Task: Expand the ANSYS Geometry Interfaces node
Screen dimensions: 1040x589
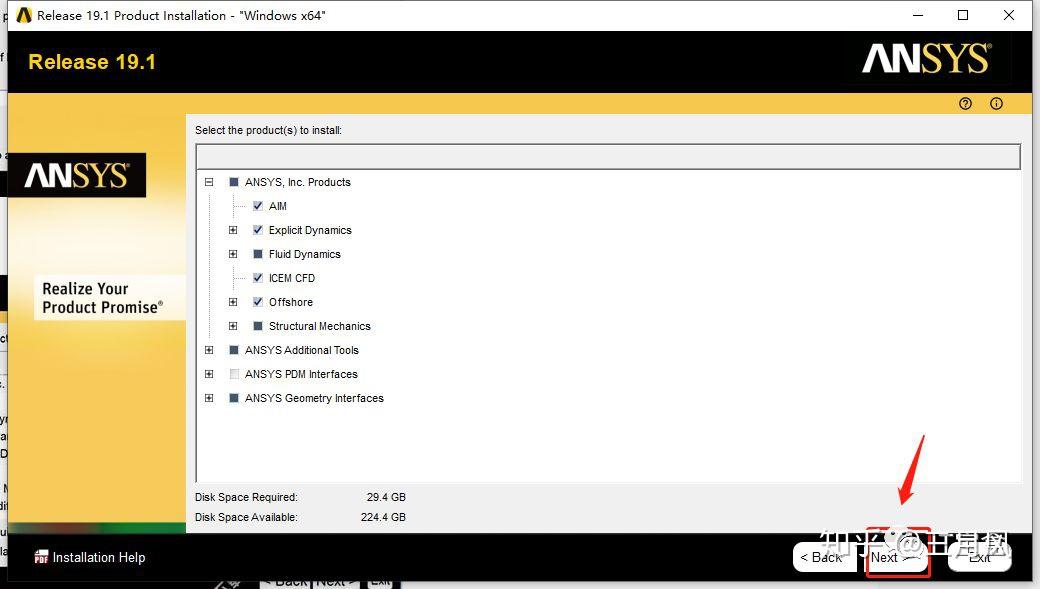Action: [x=208, y=398]
